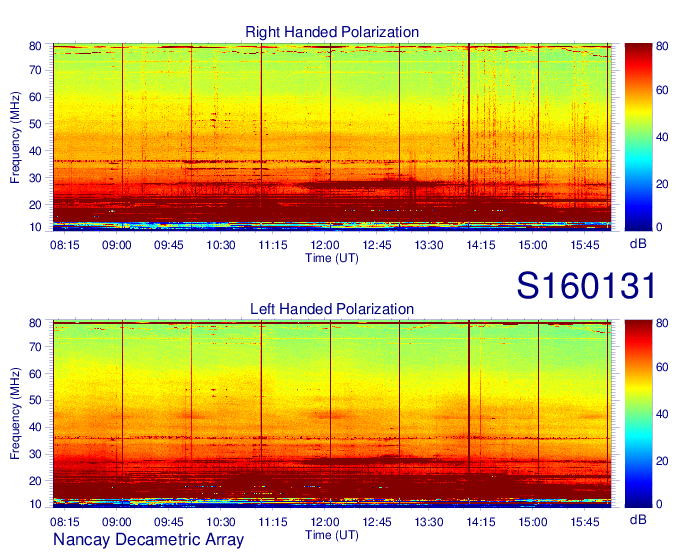Viewport: 680px width, 552px height.
Task: Click the 20 dB tick on upper color bar
Action: tap(662, 184)
